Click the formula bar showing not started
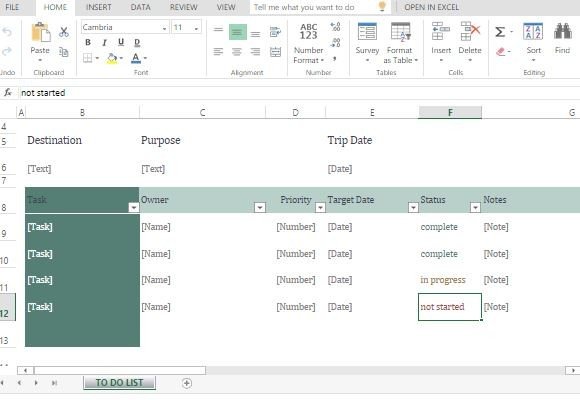580x400 pixels. (x=300, y=93)
